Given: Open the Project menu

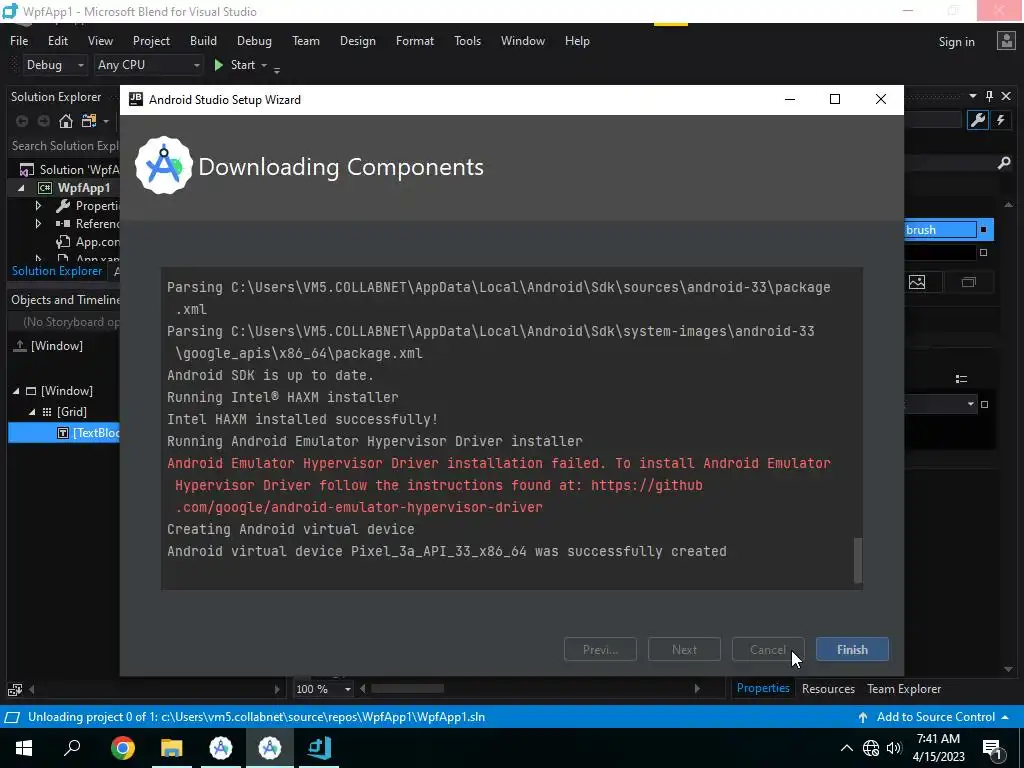Looking at the screenshot, I should [x=151, y=40].
